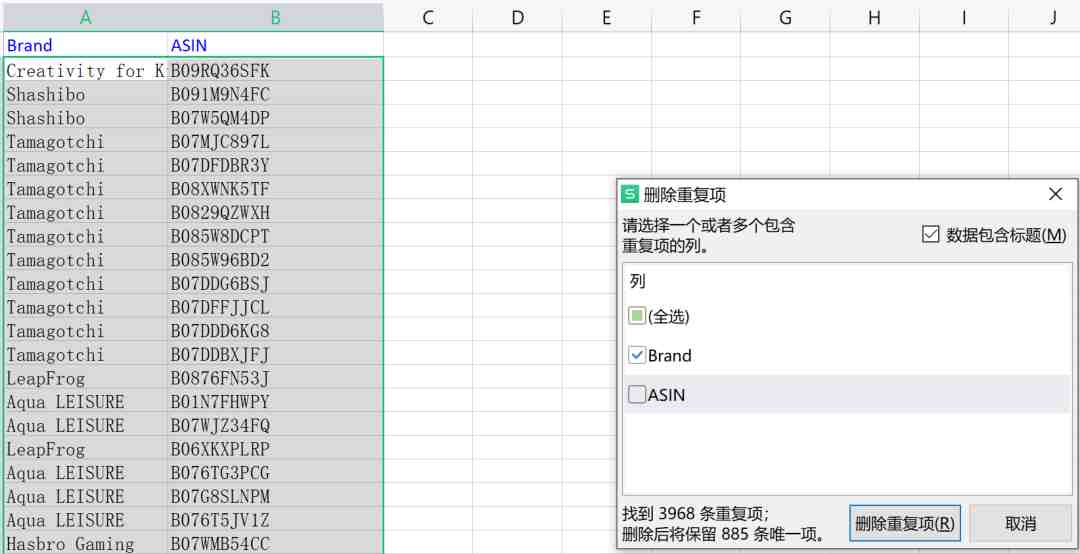Click cell B06XKXPLRP
The width and height of the screenshot is (1080, 554).
tap(276, 449)
